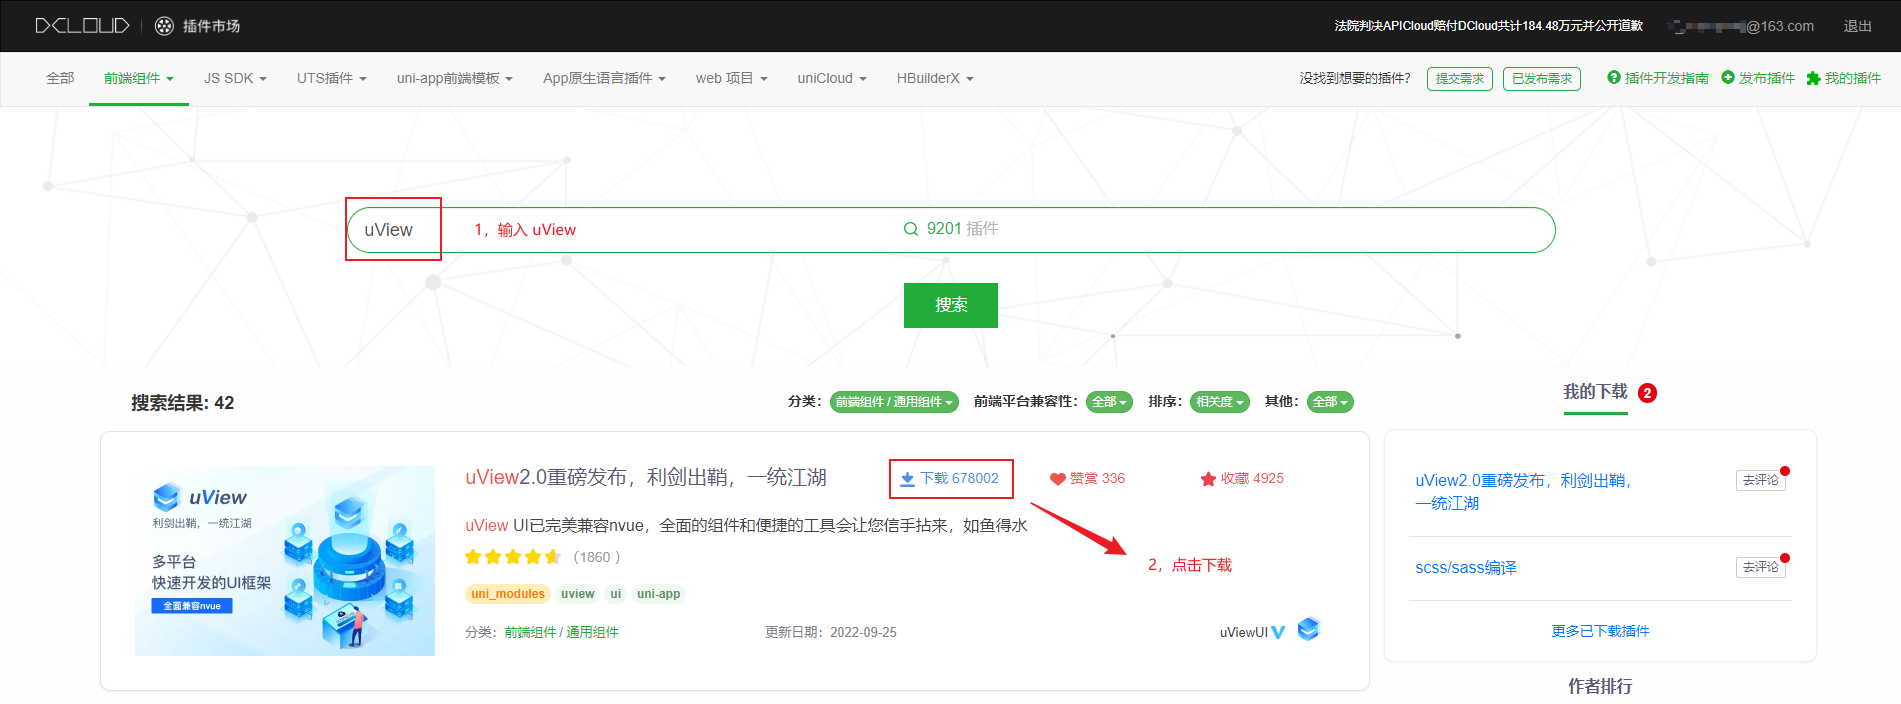Screen dimensions: 1901x704
Task: Open uView2.0 link in 我的下载 list
Action: (x=1523, y=491)
